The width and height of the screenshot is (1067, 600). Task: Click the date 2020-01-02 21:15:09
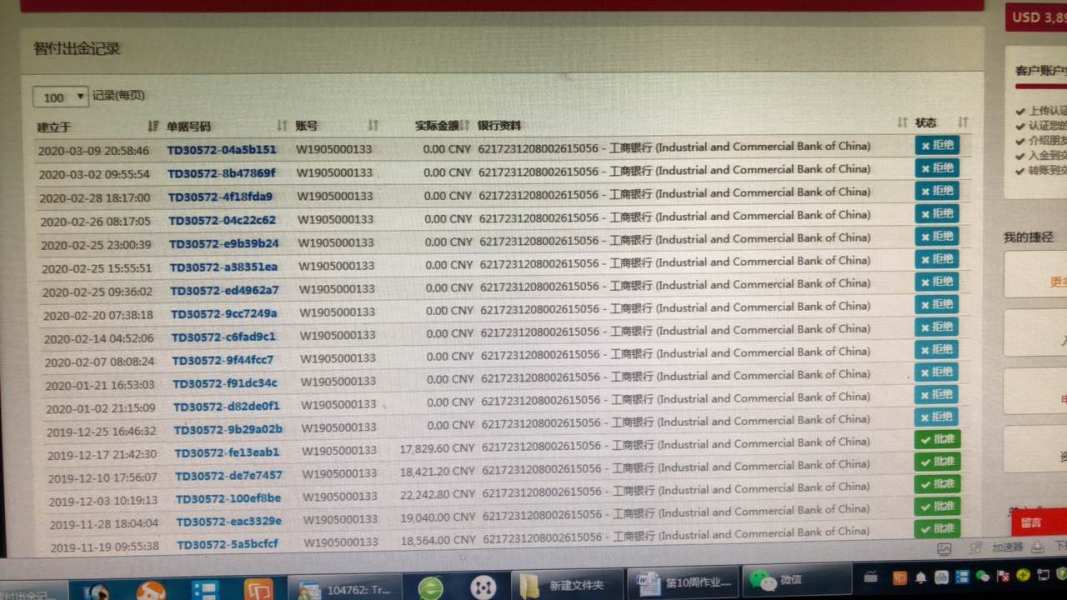(101, 408)
